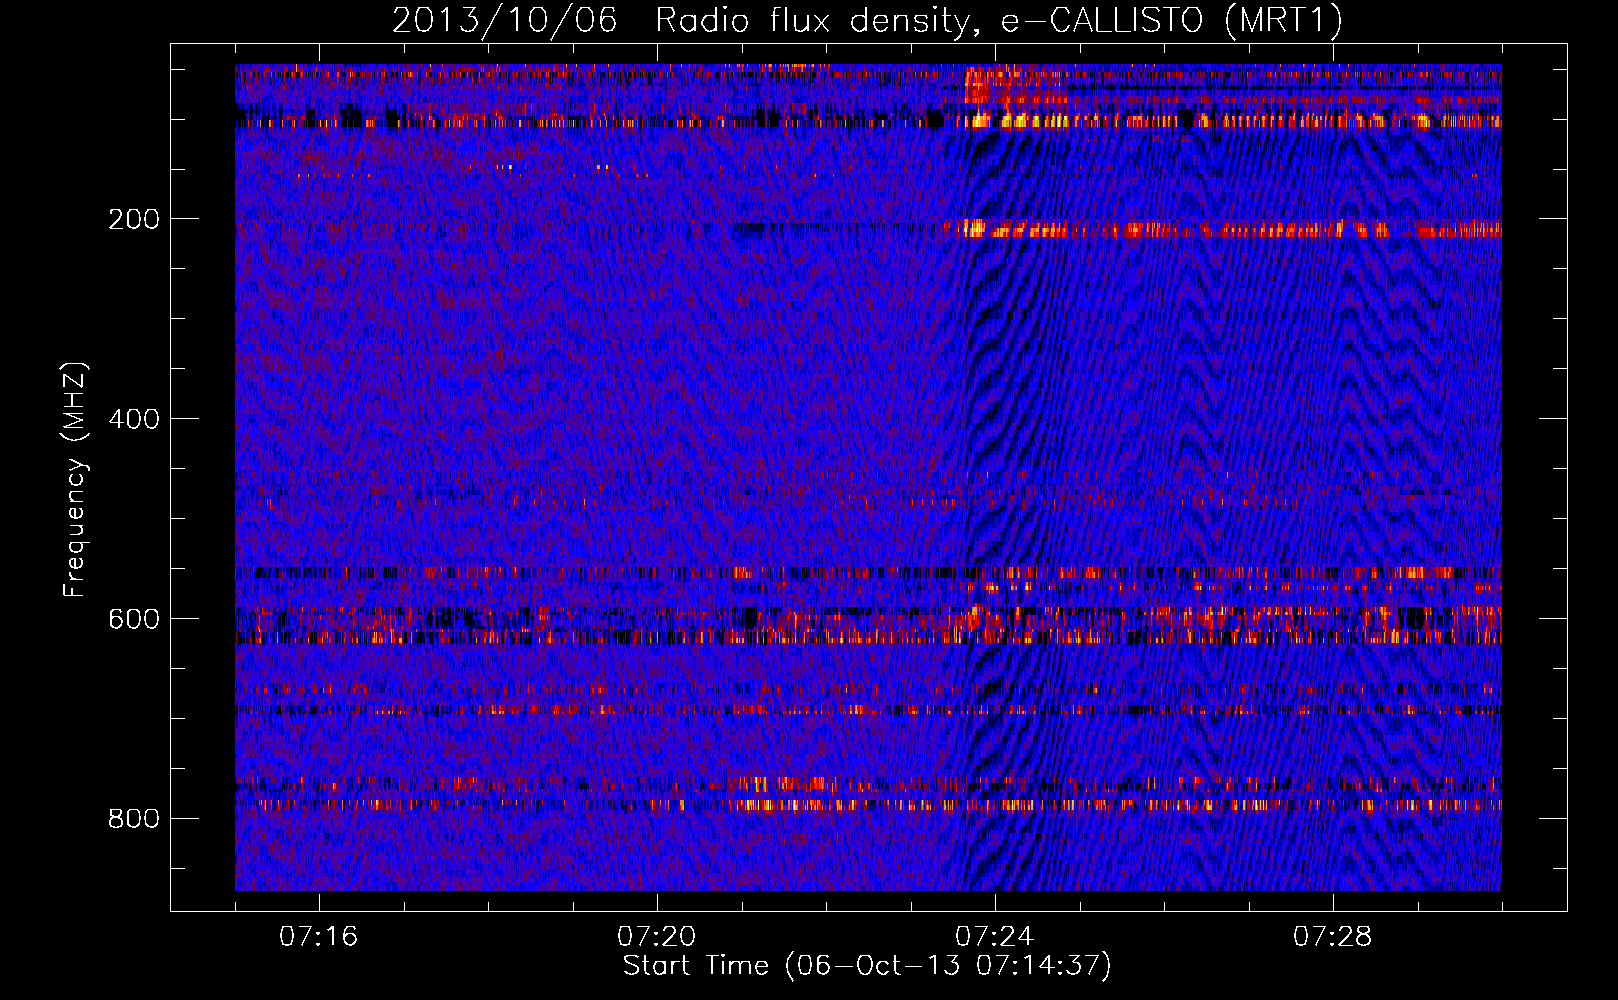1618x1000 pixels.
Task: Click the 200 frequency tick label
Action: point(134,219)
